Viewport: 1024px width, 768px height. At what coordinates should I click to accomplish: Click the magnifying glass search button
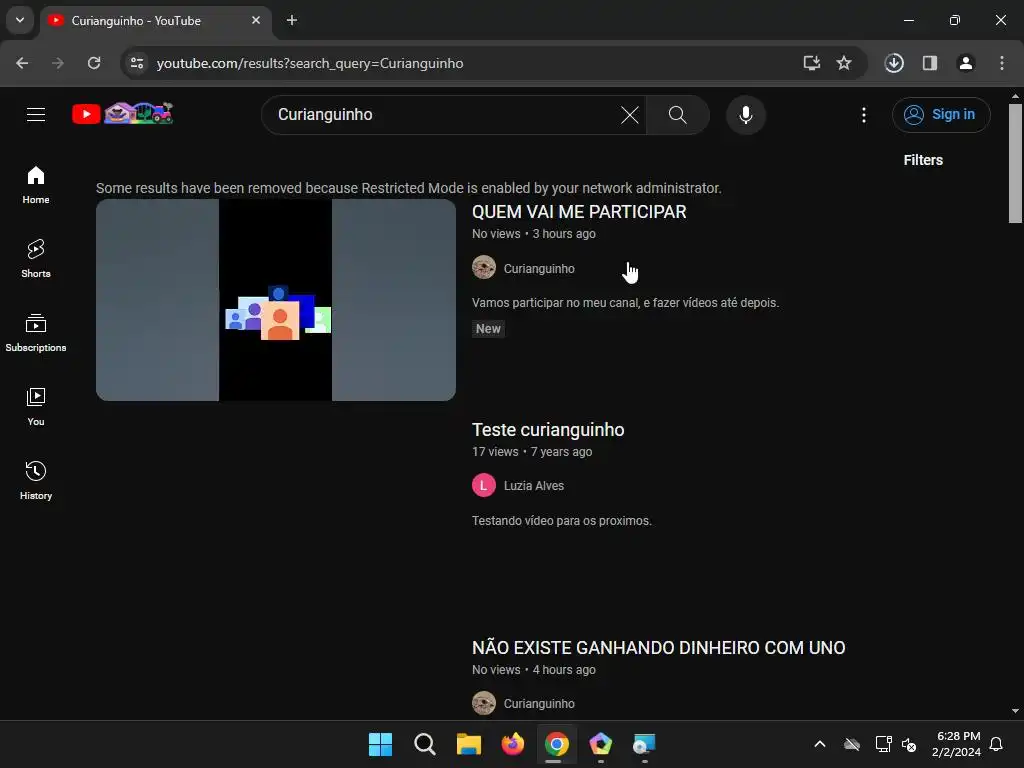click(x=677, y=115)
